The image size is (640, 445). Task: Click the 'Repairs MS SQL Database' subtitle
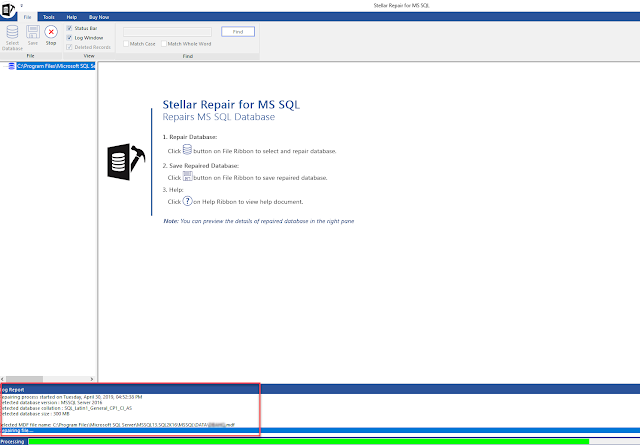pyautogui.click(x=218, y=117)
